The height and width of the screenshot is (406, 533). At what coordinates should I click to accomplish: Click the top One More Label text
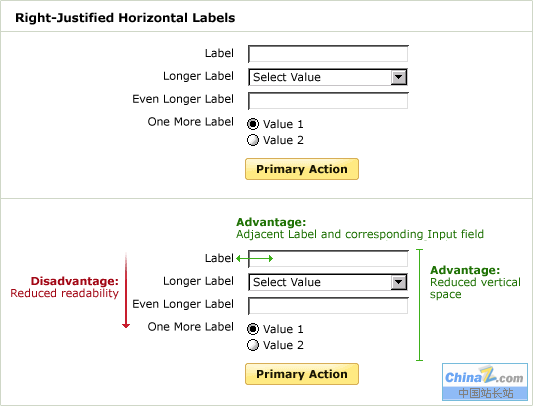coord(191,122)
